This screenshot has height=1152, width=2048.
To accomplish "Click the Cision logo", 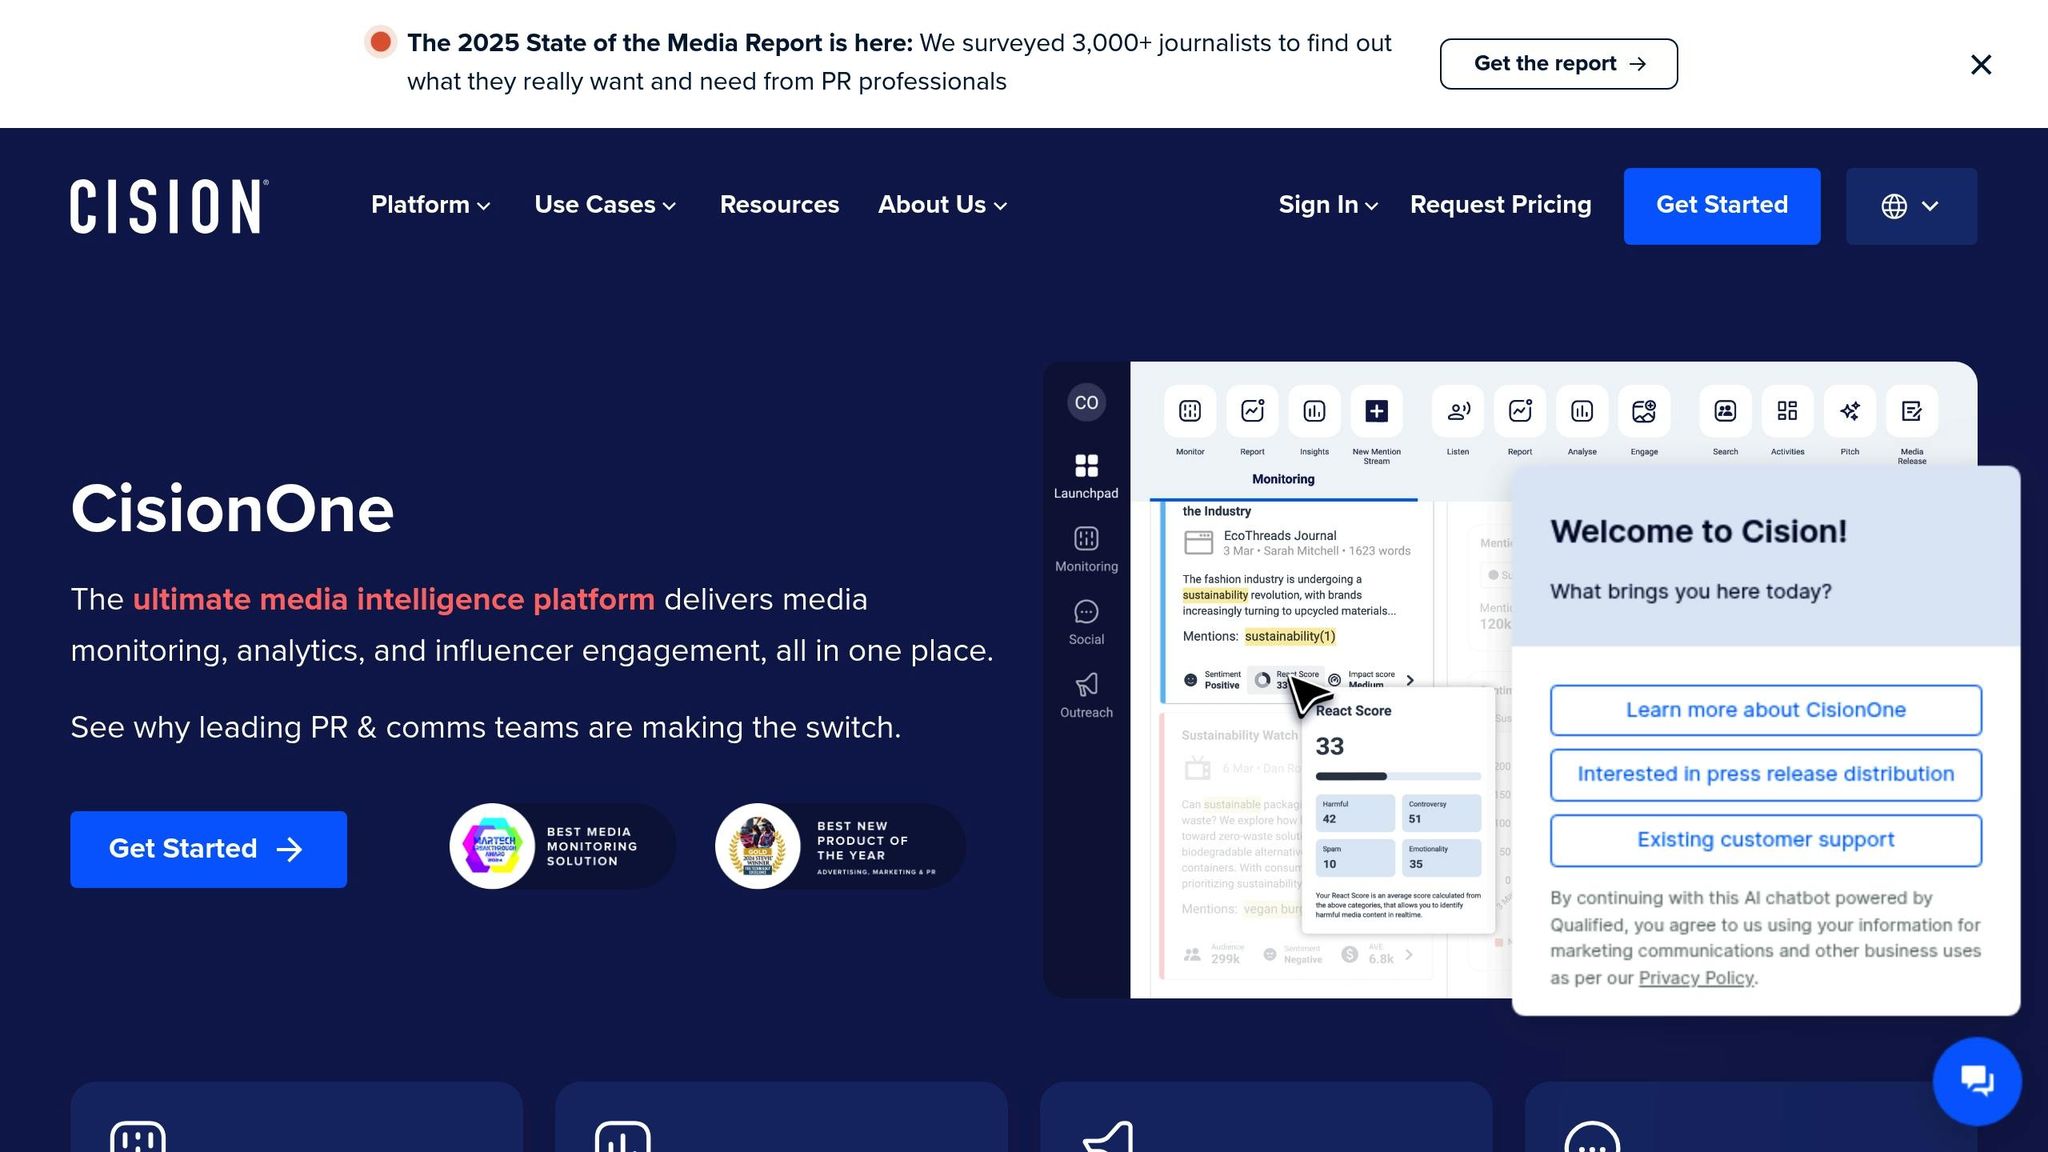I will 169,206.
